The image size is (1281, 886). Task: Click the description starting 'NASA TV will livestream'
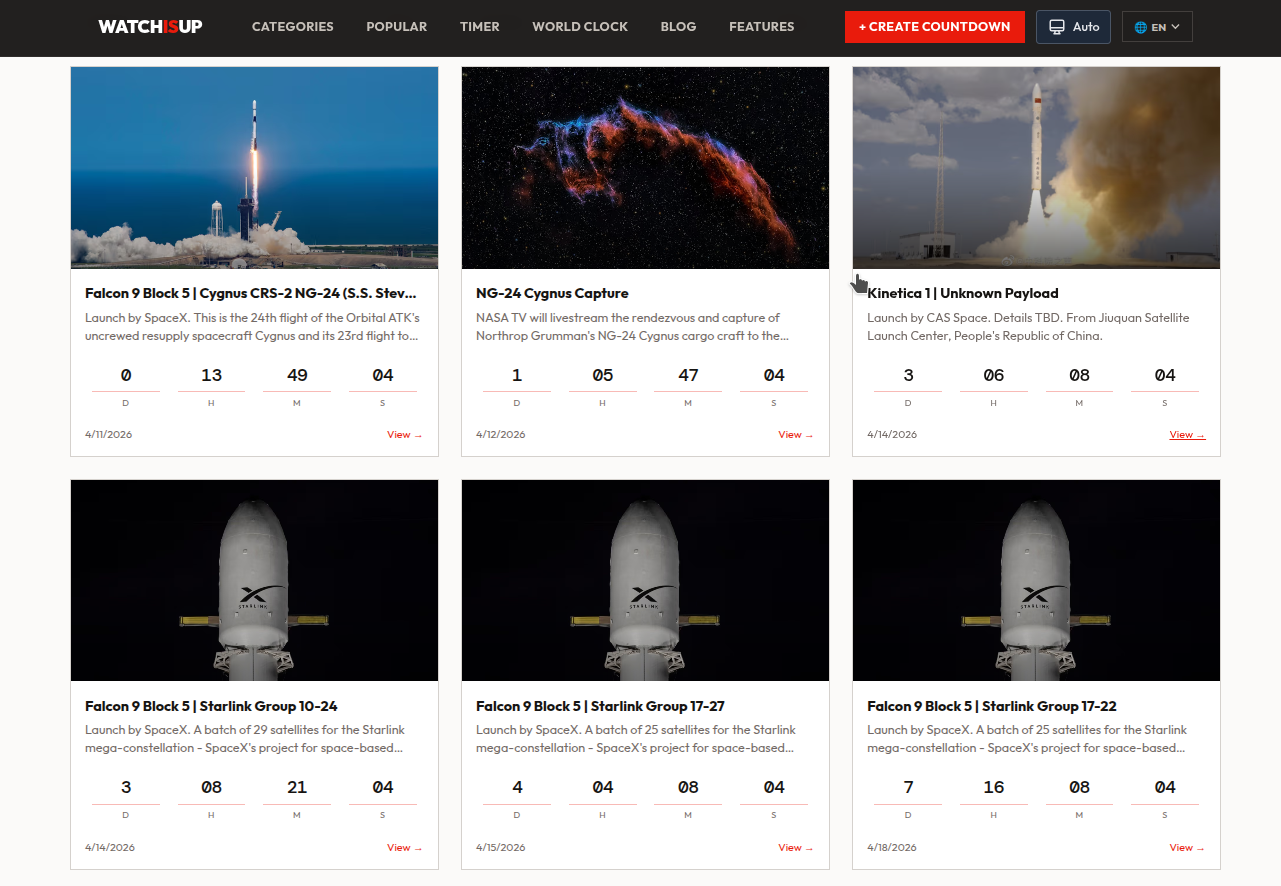click(632, 327)
